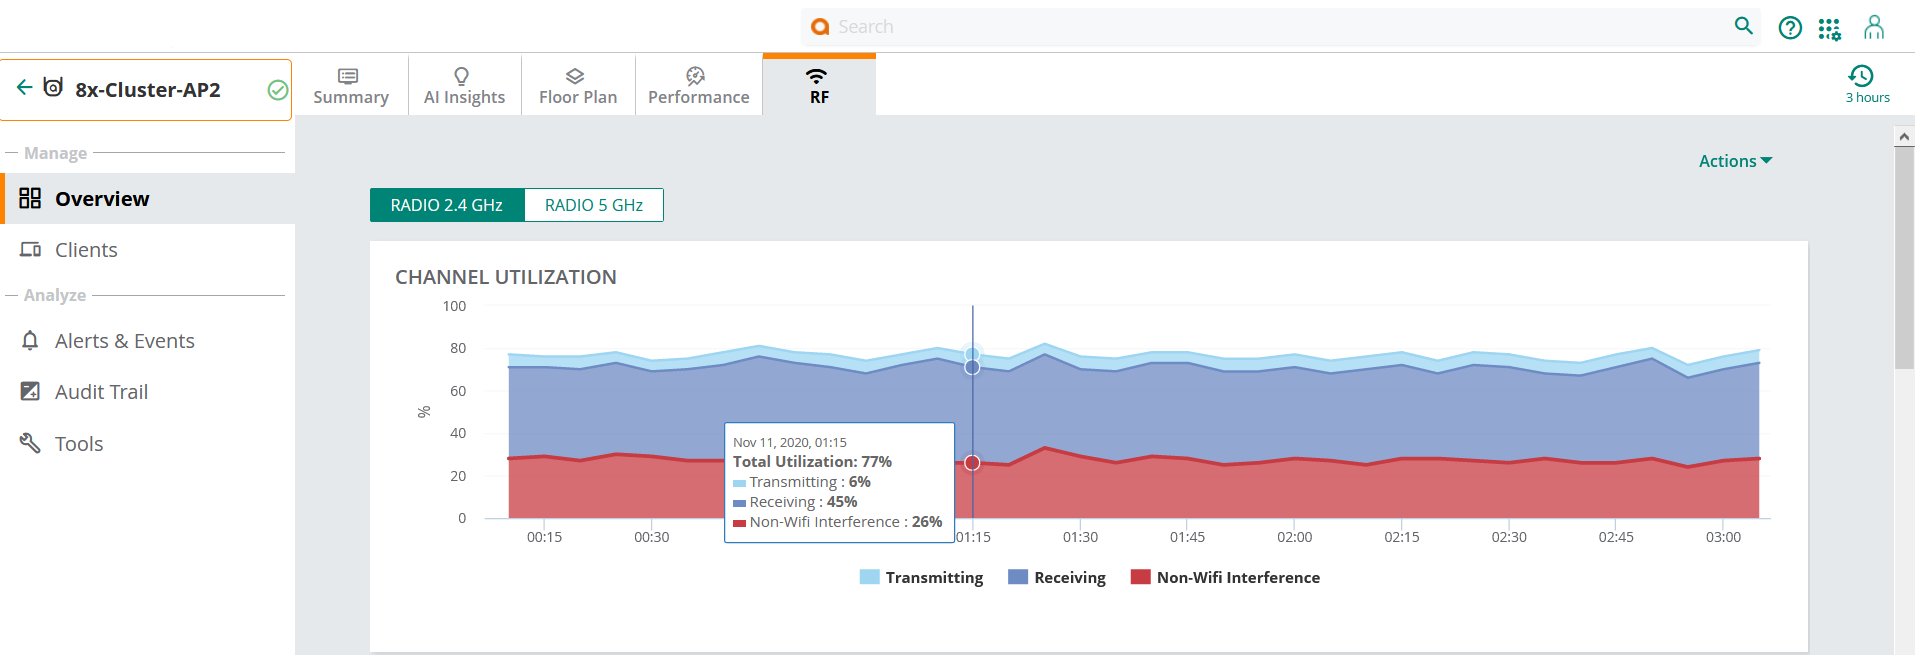Click the back arrow beside 8x-Cluster-AP2
The width and height of the screenshot is (1915, 655).
pos(24,88)
